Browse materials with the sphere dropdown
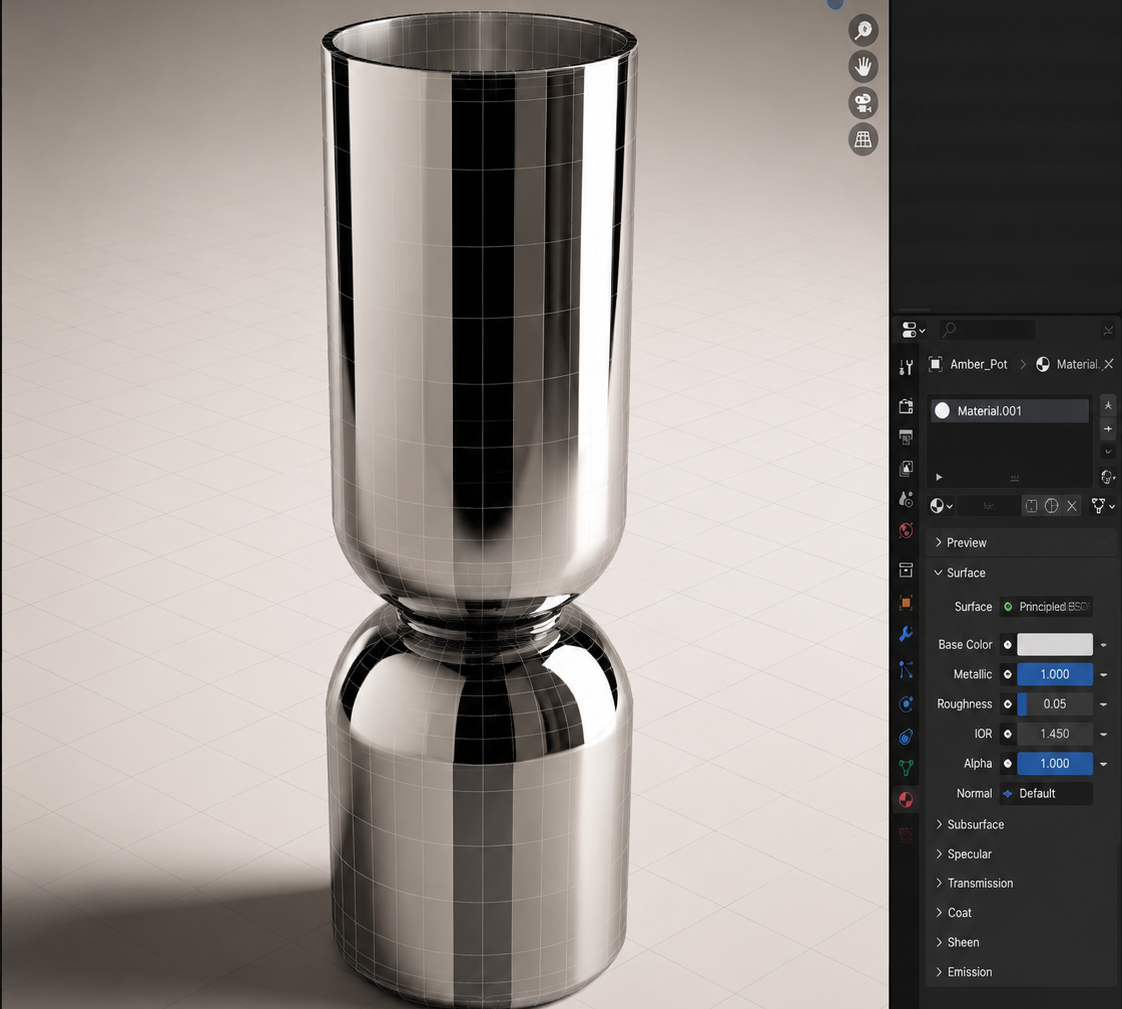This screenshot has height=1009, width=1122. (941, 506)
